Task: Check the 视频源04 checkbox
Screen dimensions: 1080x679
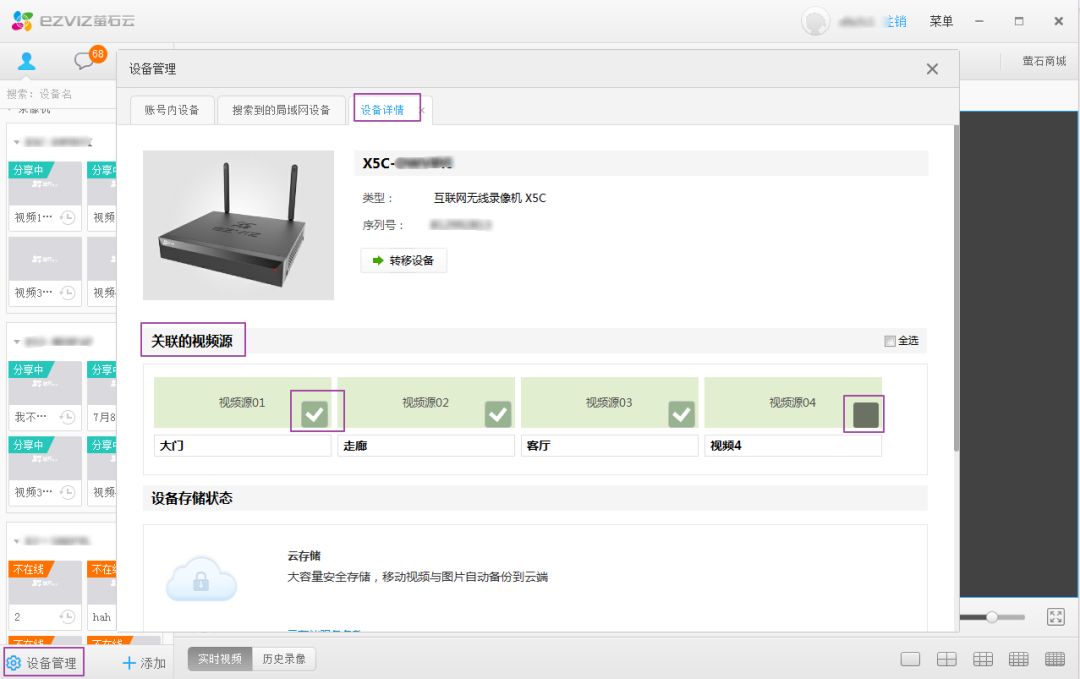Action: coord(865,414)
